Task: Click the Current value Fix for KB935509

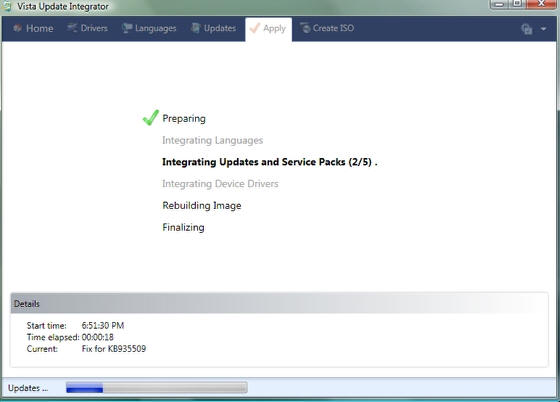Action: pos(114,349)
